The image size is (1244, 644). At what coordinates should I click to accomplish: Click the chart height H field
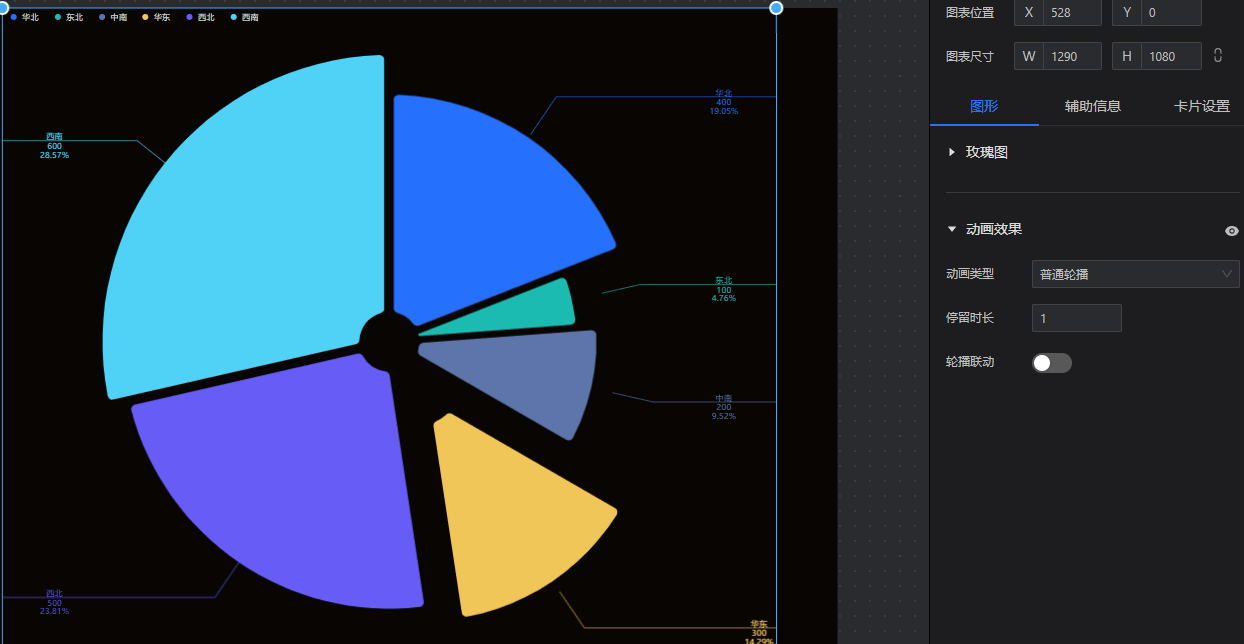point(1169,56)
